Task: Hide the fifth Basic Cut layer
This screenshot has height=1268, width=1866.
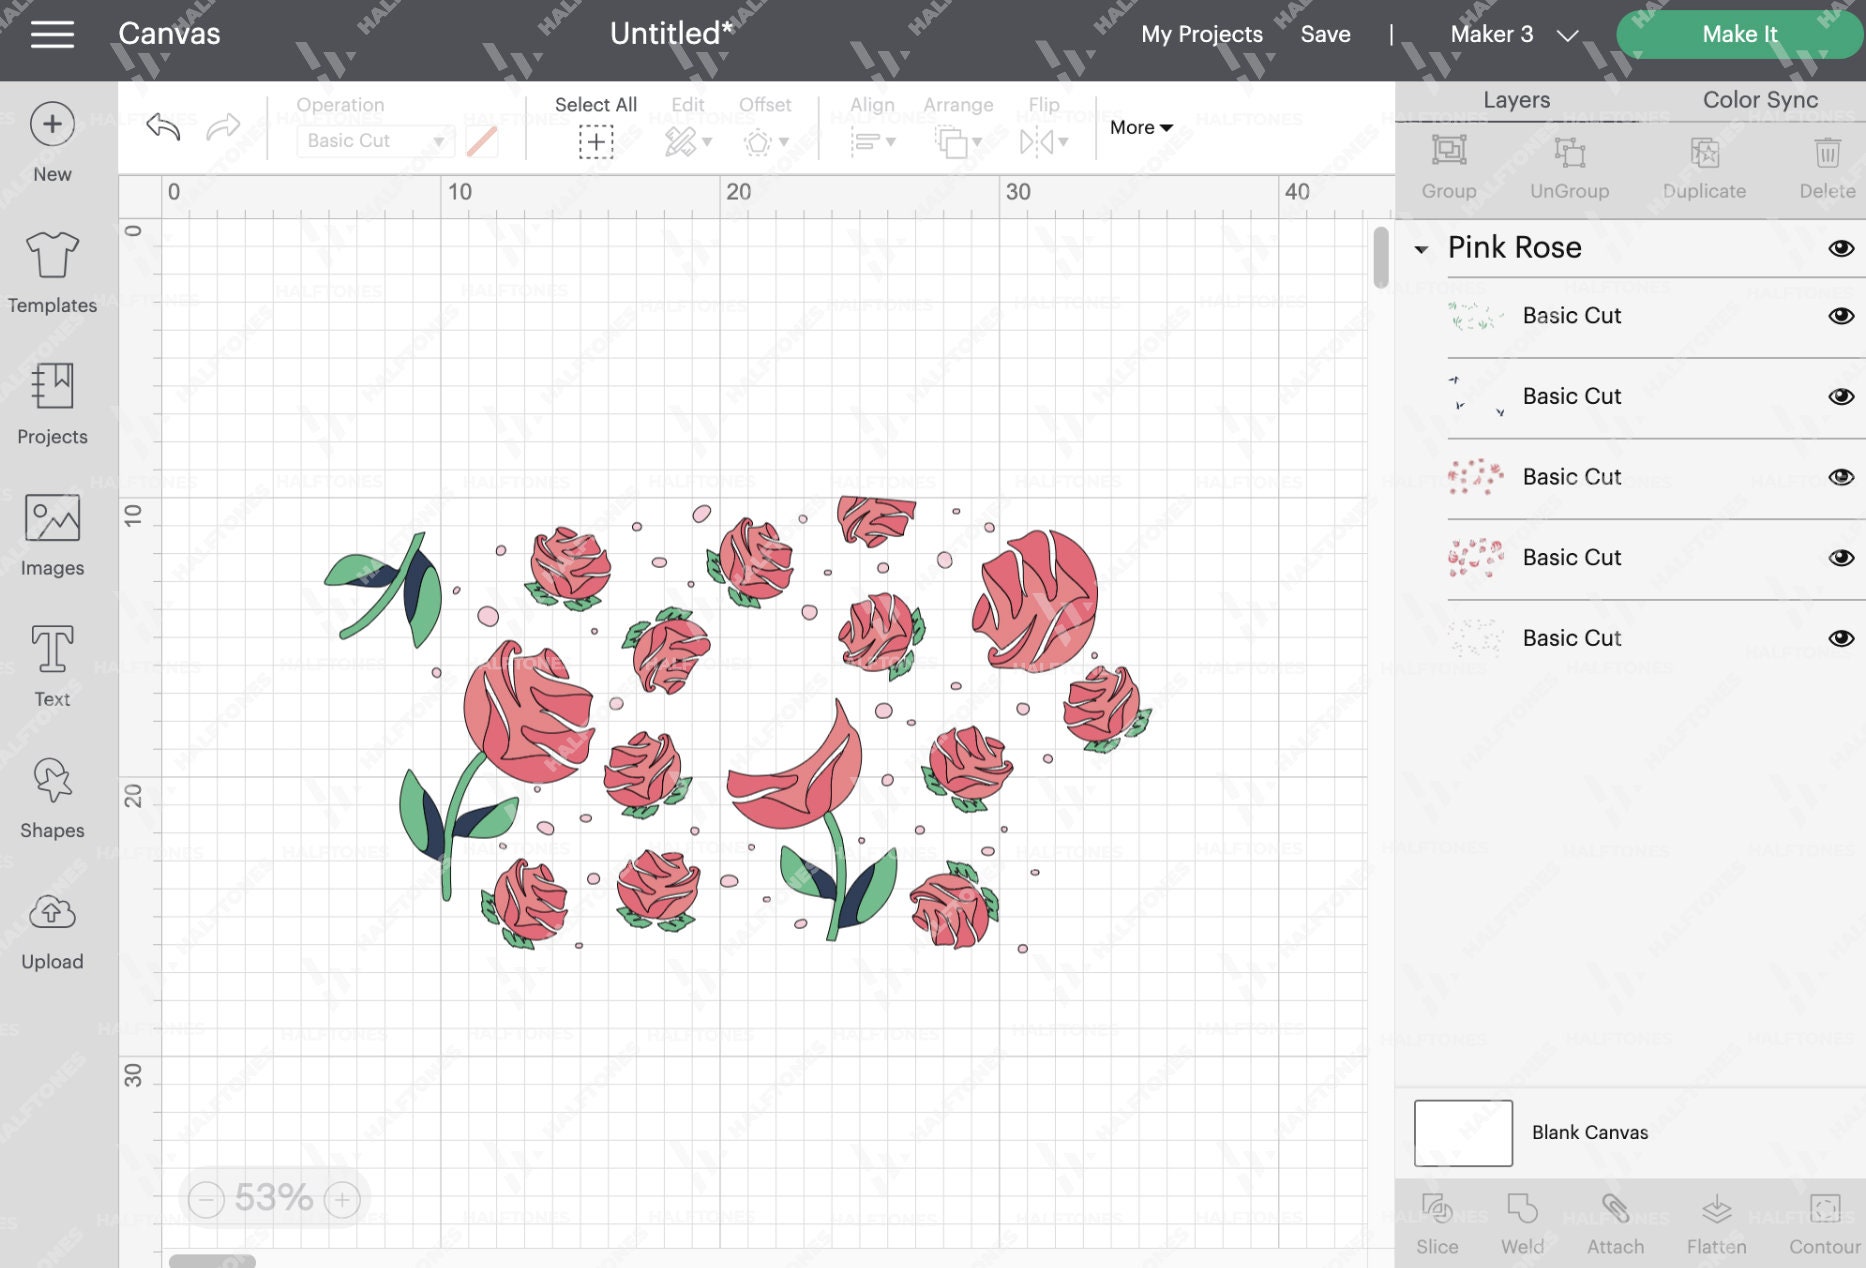Action: pyautogui.click(x=1841, y=638)
